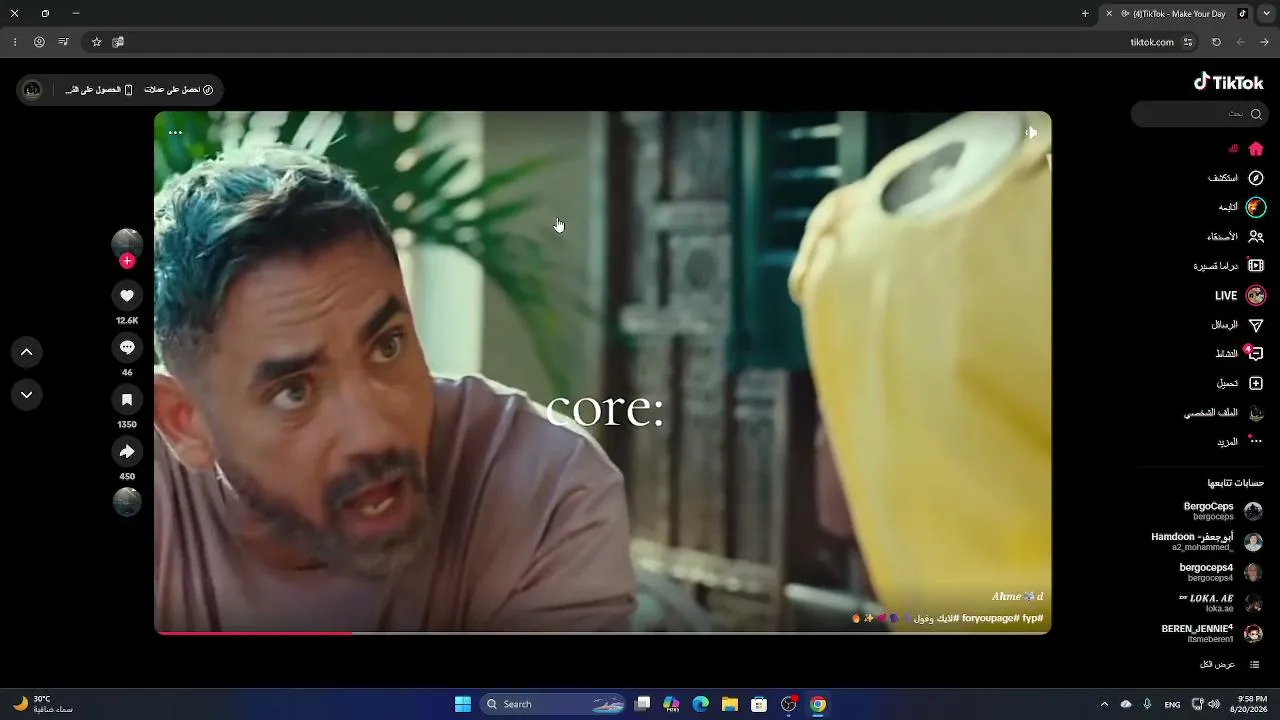Open media controls icon in Chrome toolbar
Viewport: 1280px width, 720px height.
click(63, 42)
